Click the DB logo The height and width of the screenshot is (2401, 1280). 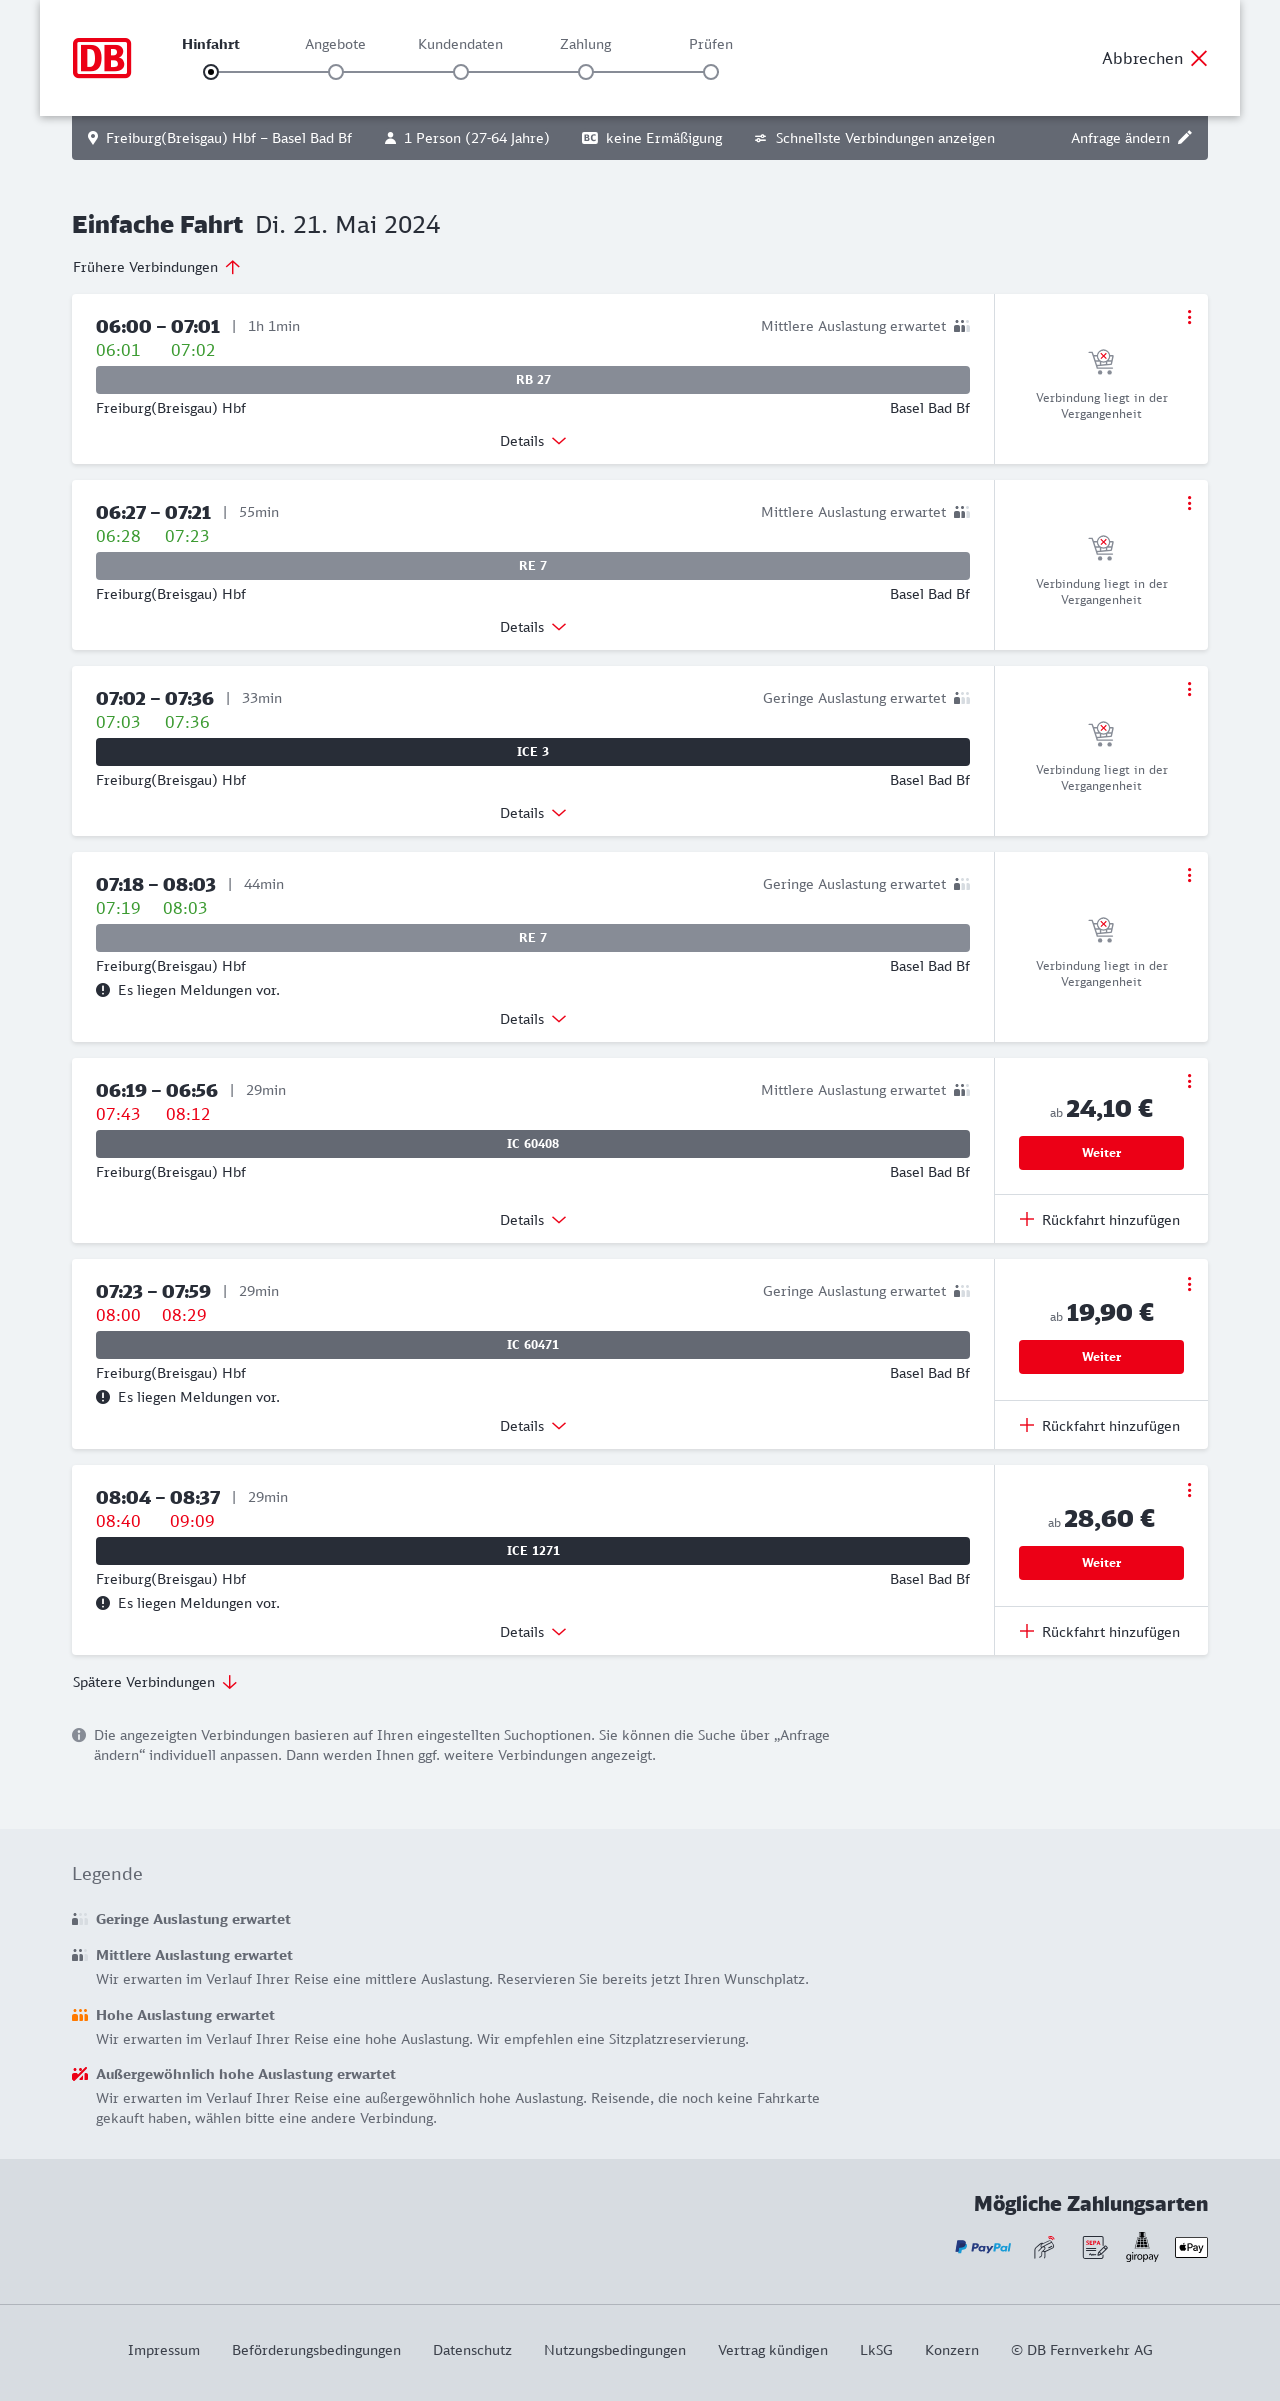pos(102,58)
